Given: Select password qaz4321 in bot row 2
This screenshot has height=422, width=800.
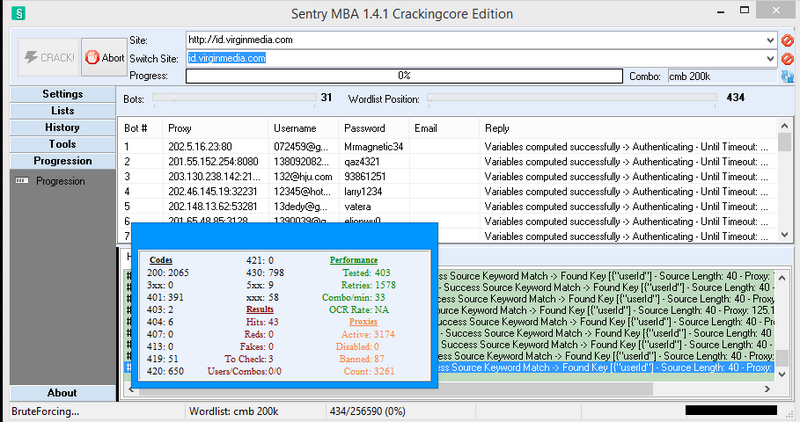Looking at the screenshot, I should tap(362, 162).
